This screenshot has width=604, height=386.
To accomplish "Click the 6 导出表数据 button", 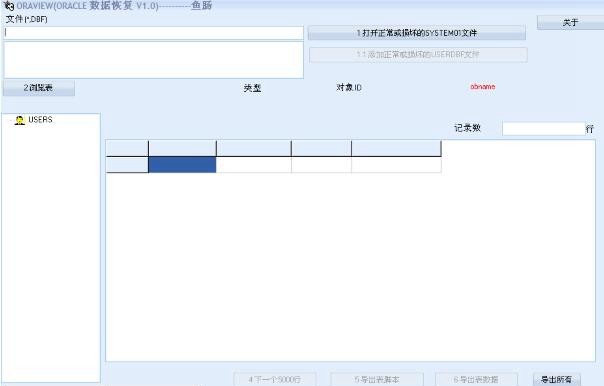I will 476,379.
